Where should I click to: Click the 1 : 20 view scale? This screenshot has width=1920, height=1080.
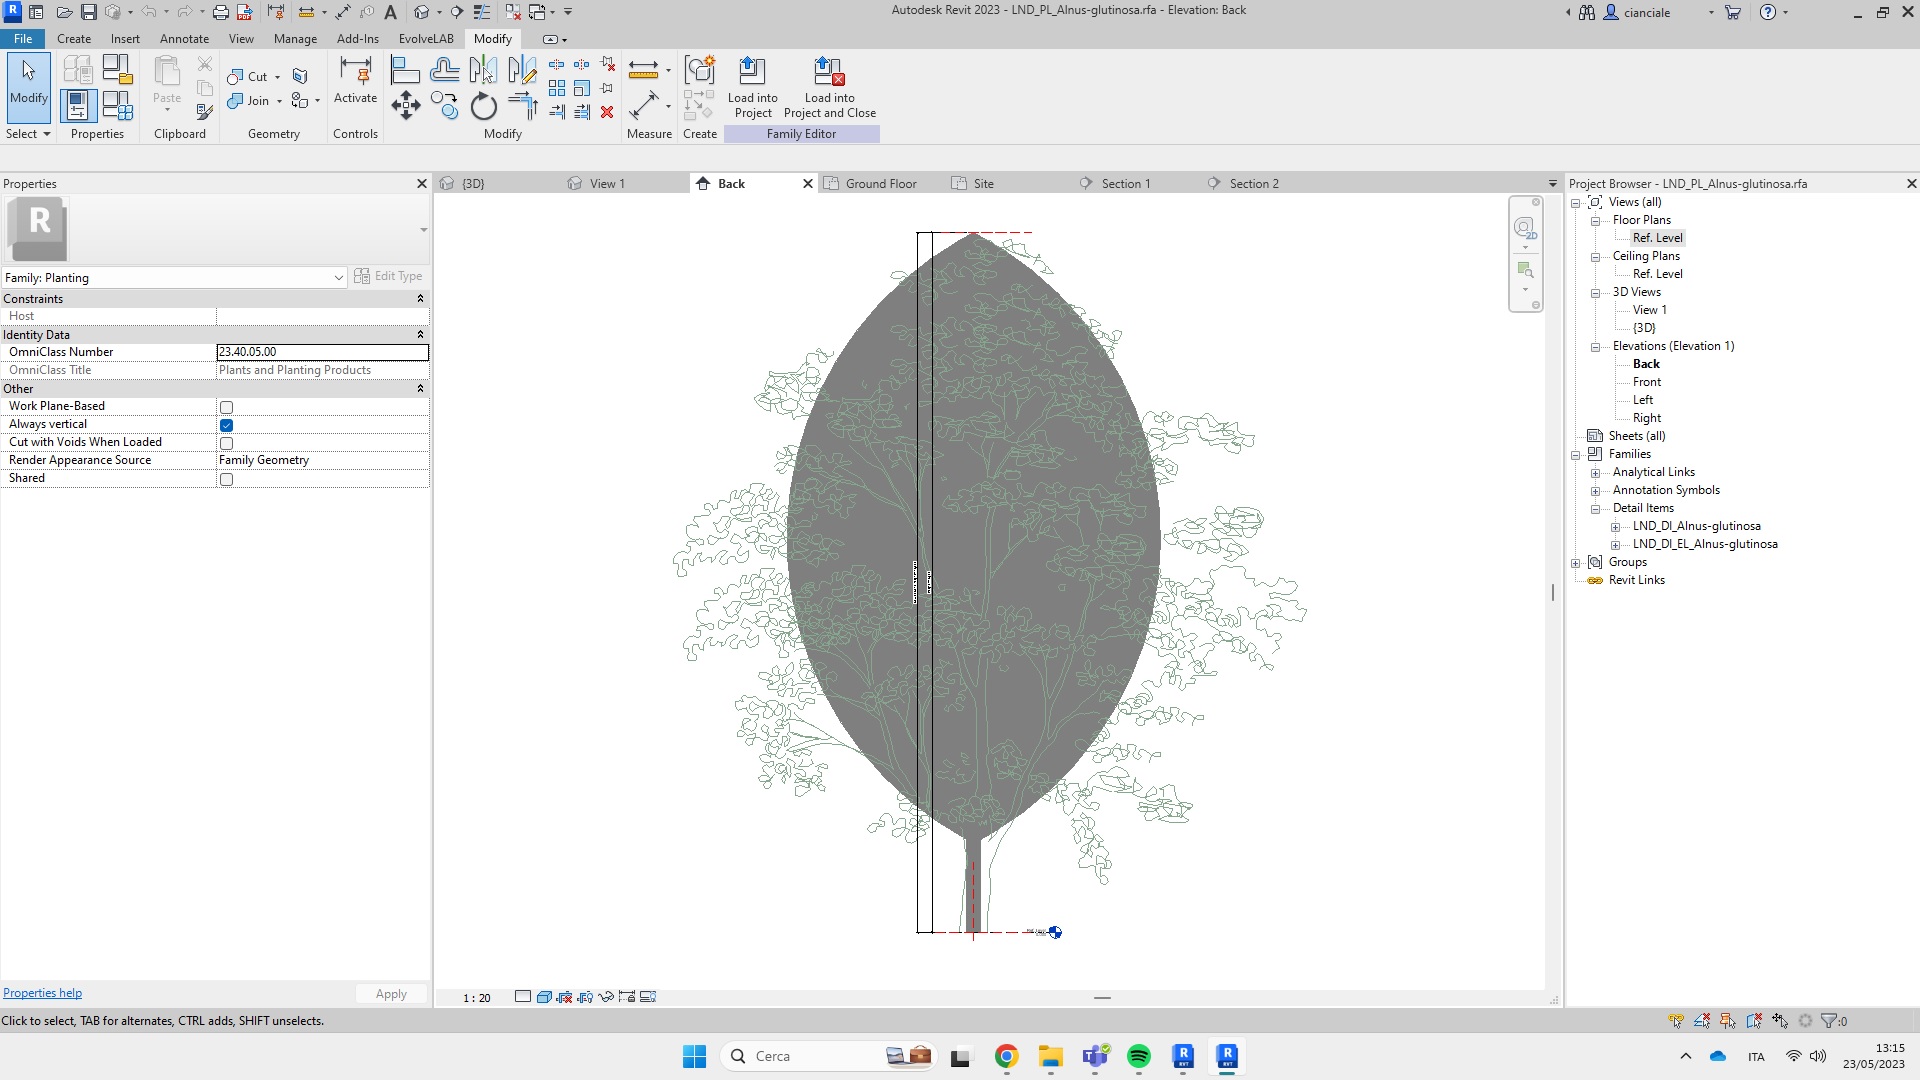click(477, 998)
